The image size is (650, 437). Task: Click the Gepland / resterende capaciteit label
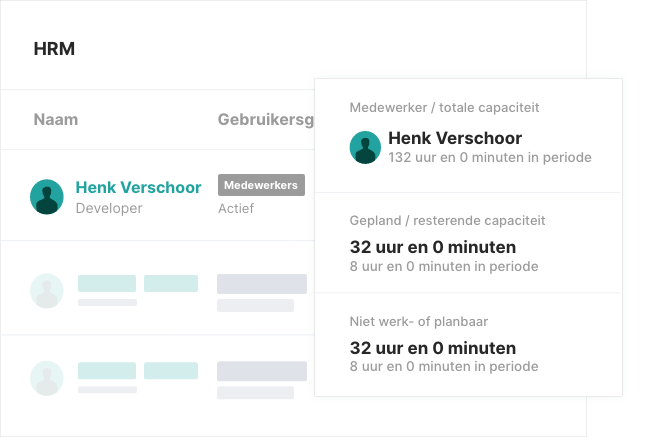click(447, 220)
